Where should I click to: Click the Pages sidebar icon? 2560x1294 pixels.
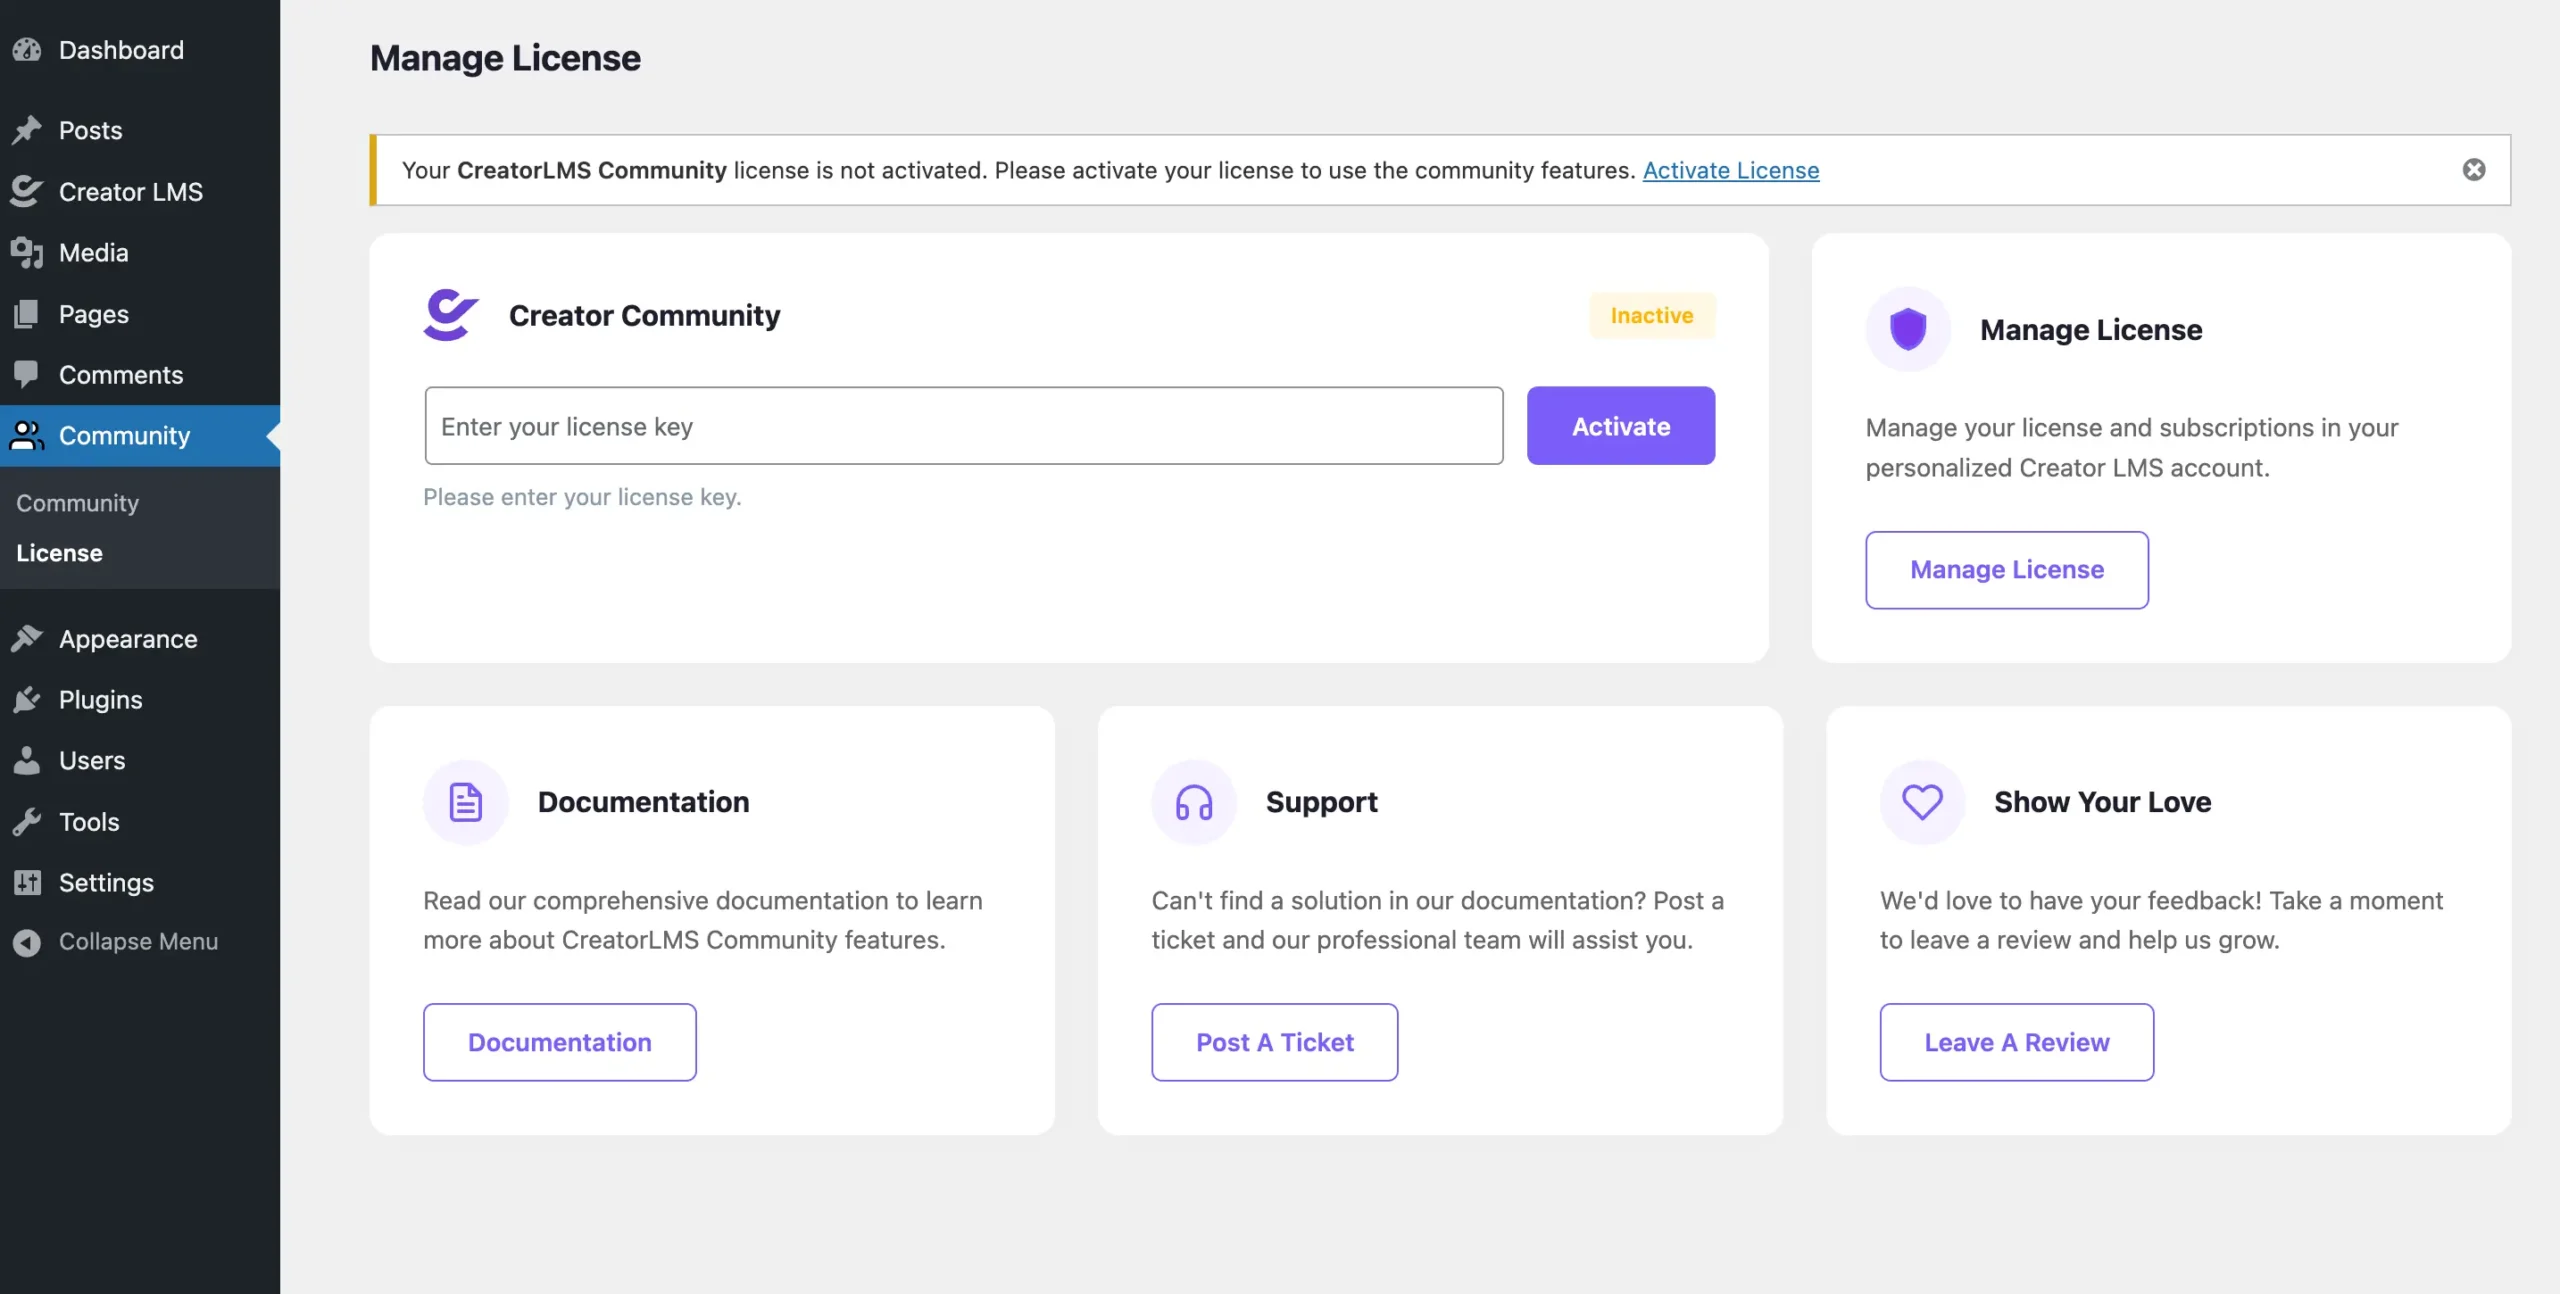(x=27, y=313)
